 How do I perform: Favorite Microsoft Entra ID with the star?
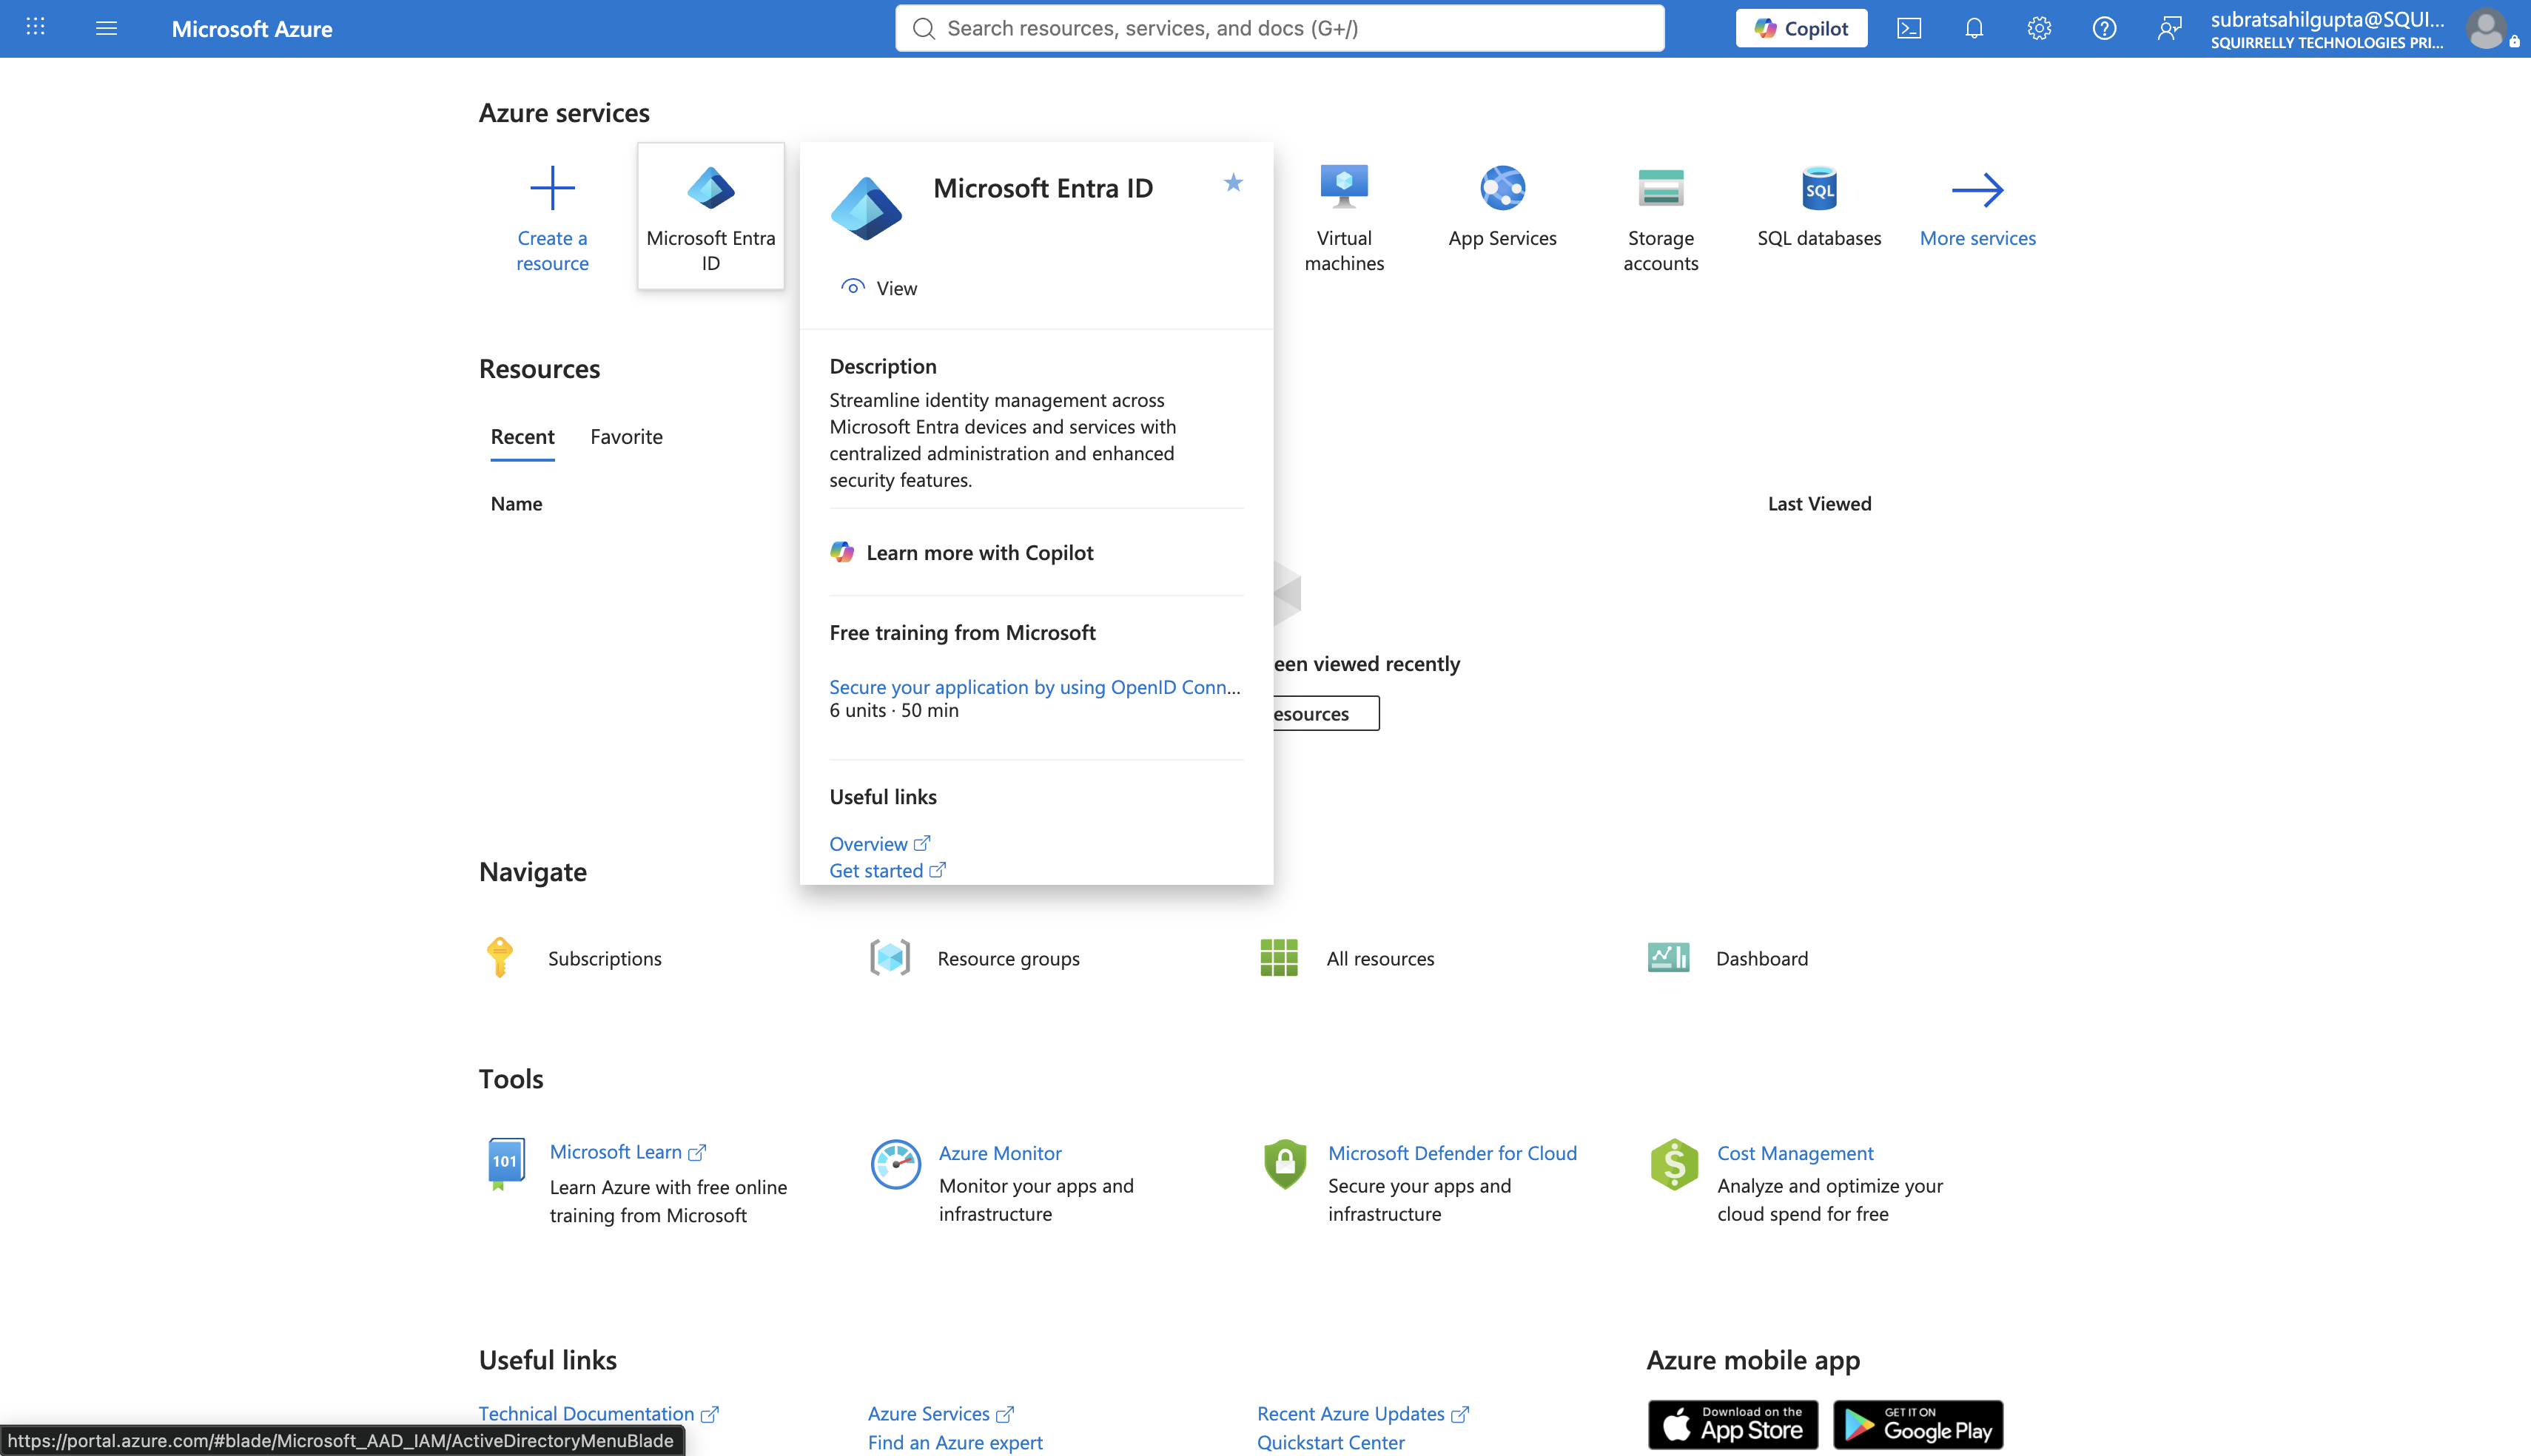(1233, 182)
